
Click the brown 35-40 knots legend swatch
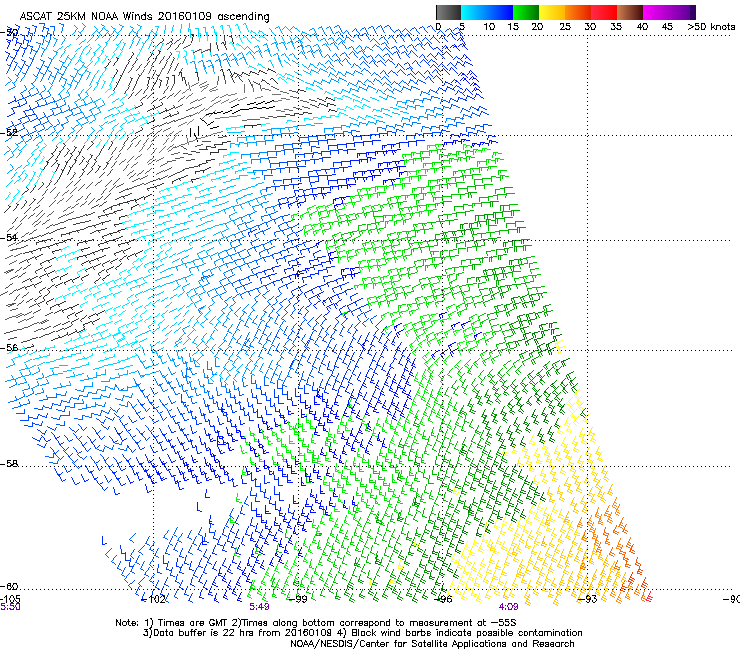click(630, 12)
